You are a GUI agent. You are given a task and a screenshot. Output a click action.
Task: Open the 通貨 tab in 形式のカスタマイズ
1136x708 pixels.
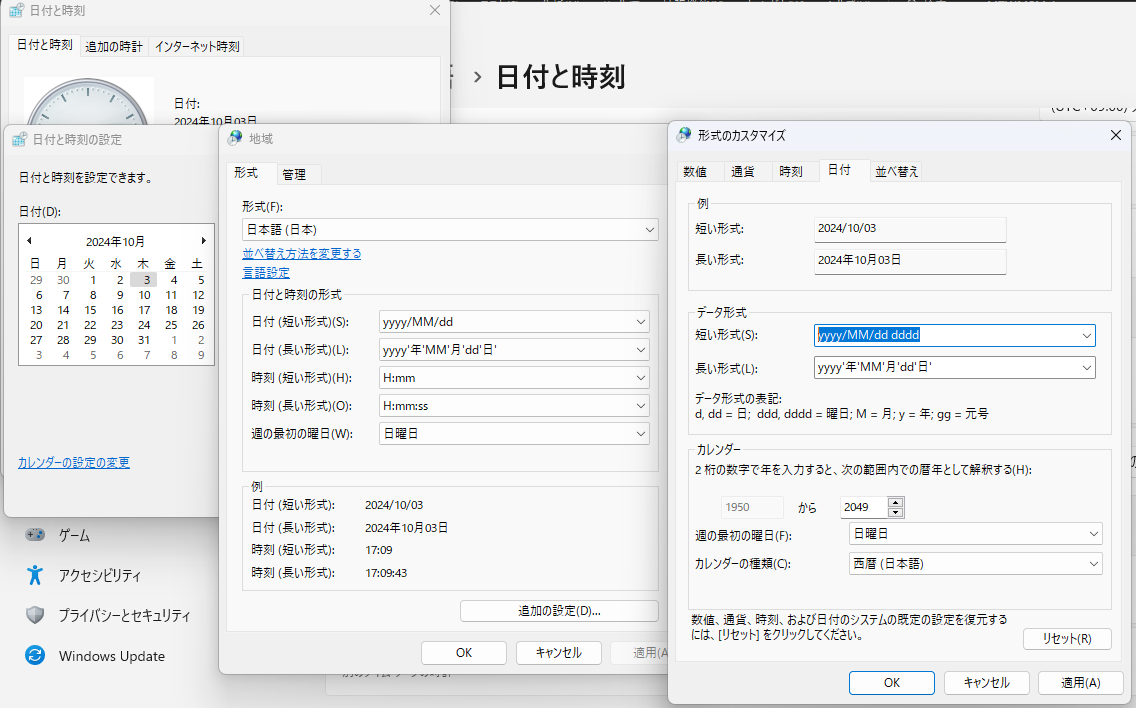[744, 171]
